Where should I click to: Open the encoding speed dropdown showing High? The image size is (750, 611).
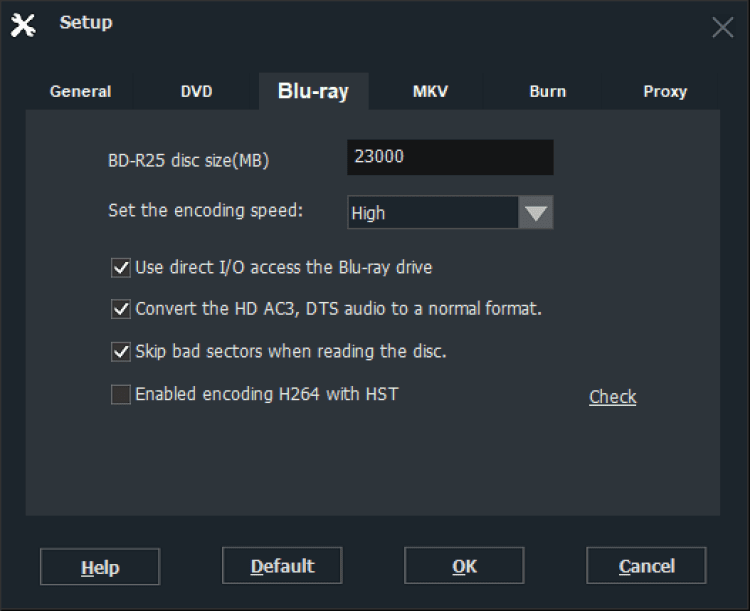pos(432,213)
